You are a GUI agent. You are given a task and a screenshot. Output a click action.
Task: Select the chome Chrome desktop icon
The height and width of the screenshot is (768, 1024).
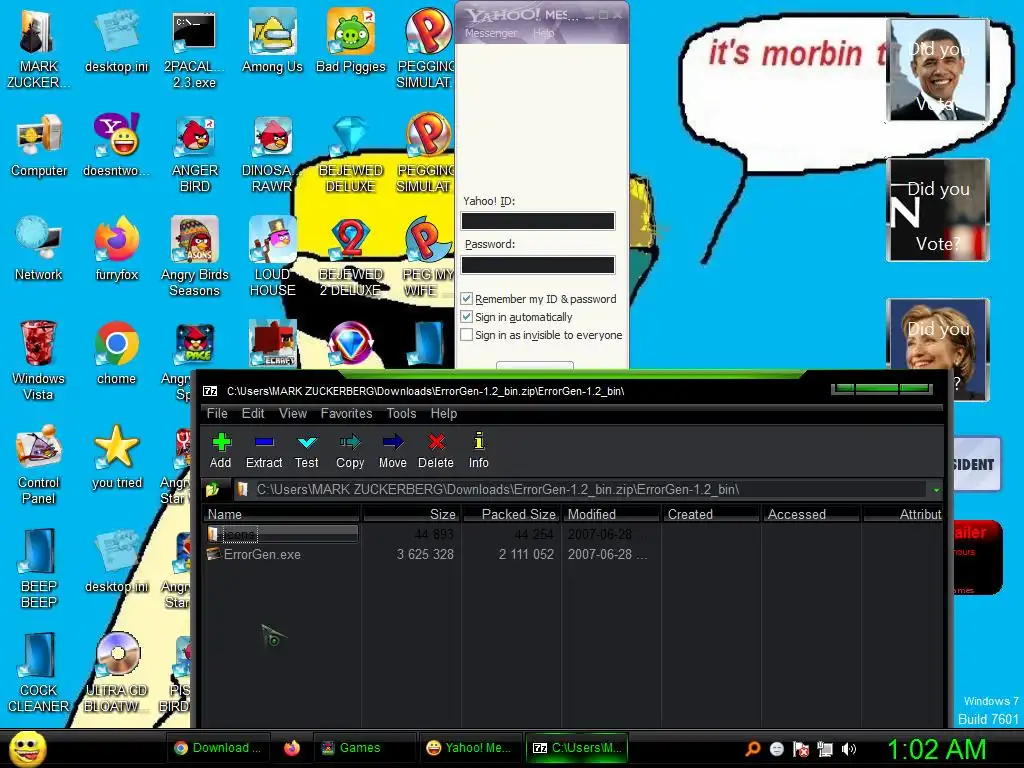116,352
